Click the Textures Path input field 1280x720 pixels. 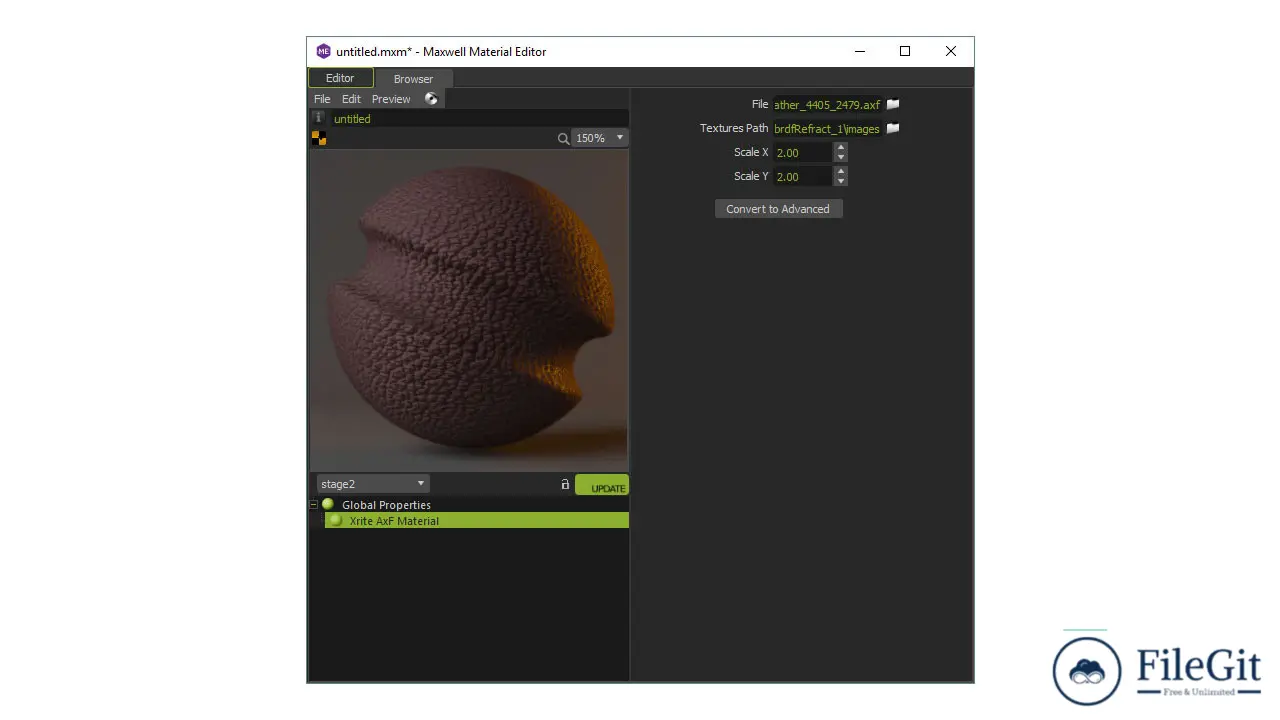[827, 128]
